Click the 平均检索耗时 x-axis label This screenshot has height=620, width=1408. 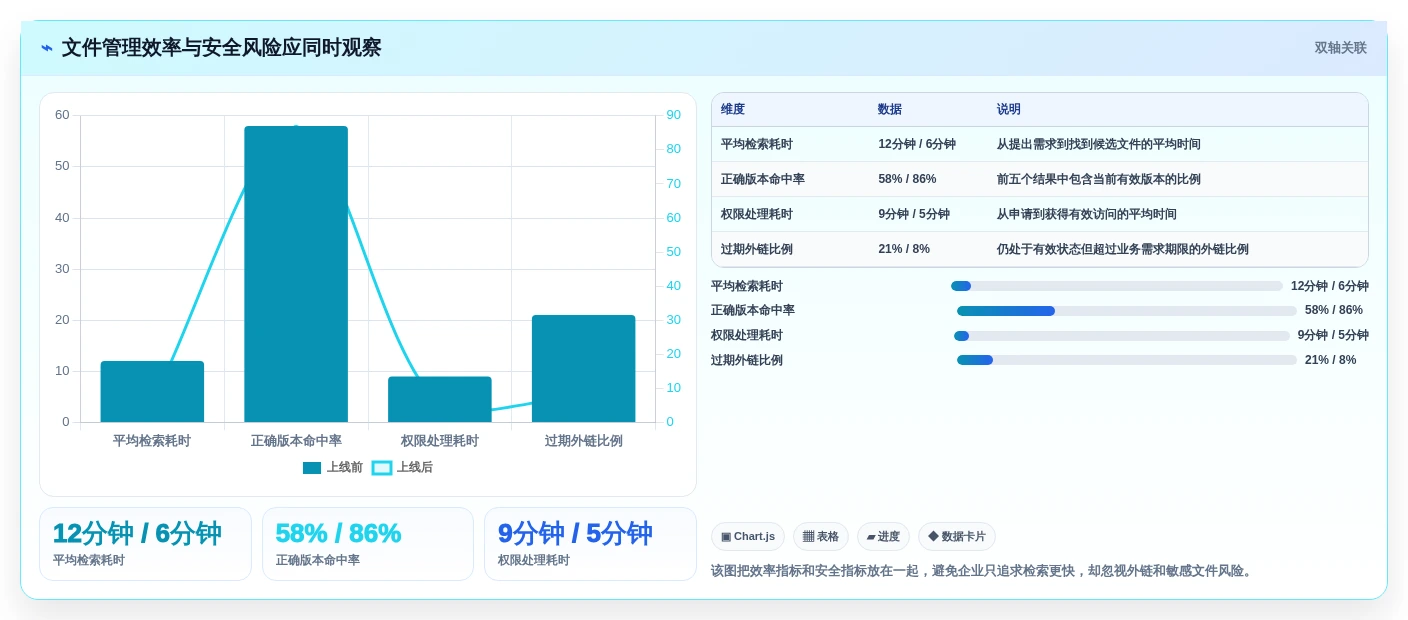(x=152, y=441)
